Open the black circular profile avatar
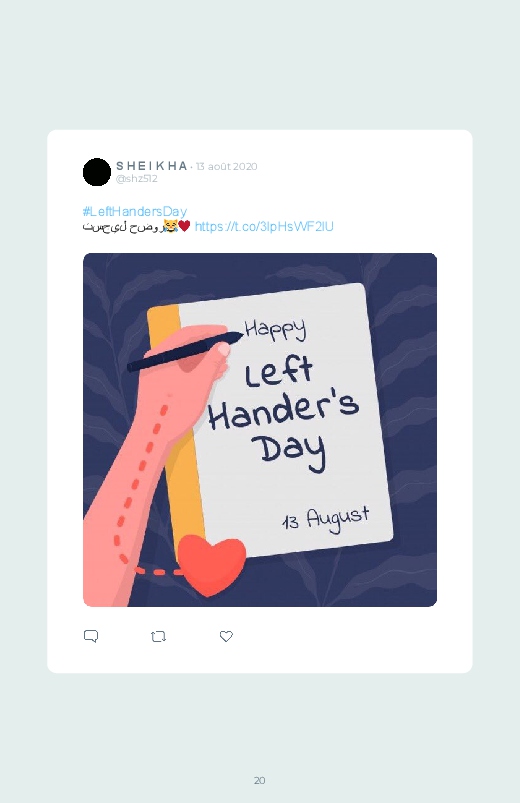The image size is (520, 803). [97, 172]
